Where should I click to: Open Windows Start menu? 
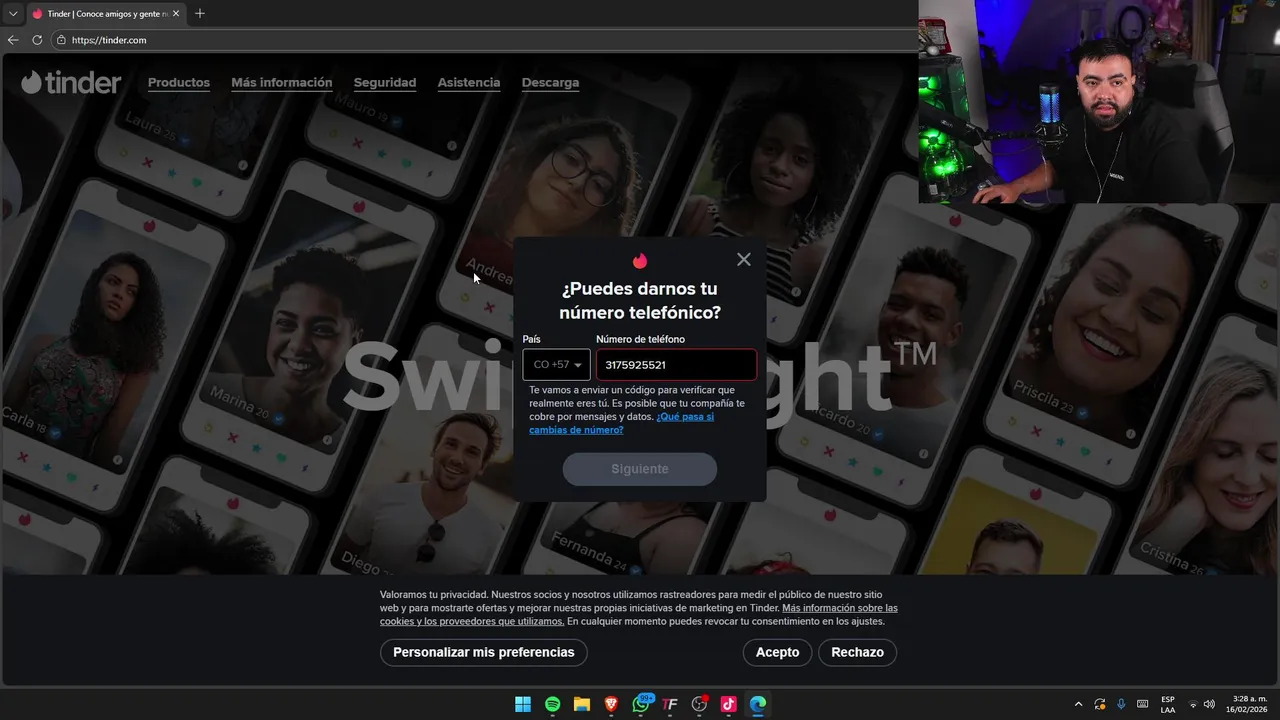pos(523,704)
